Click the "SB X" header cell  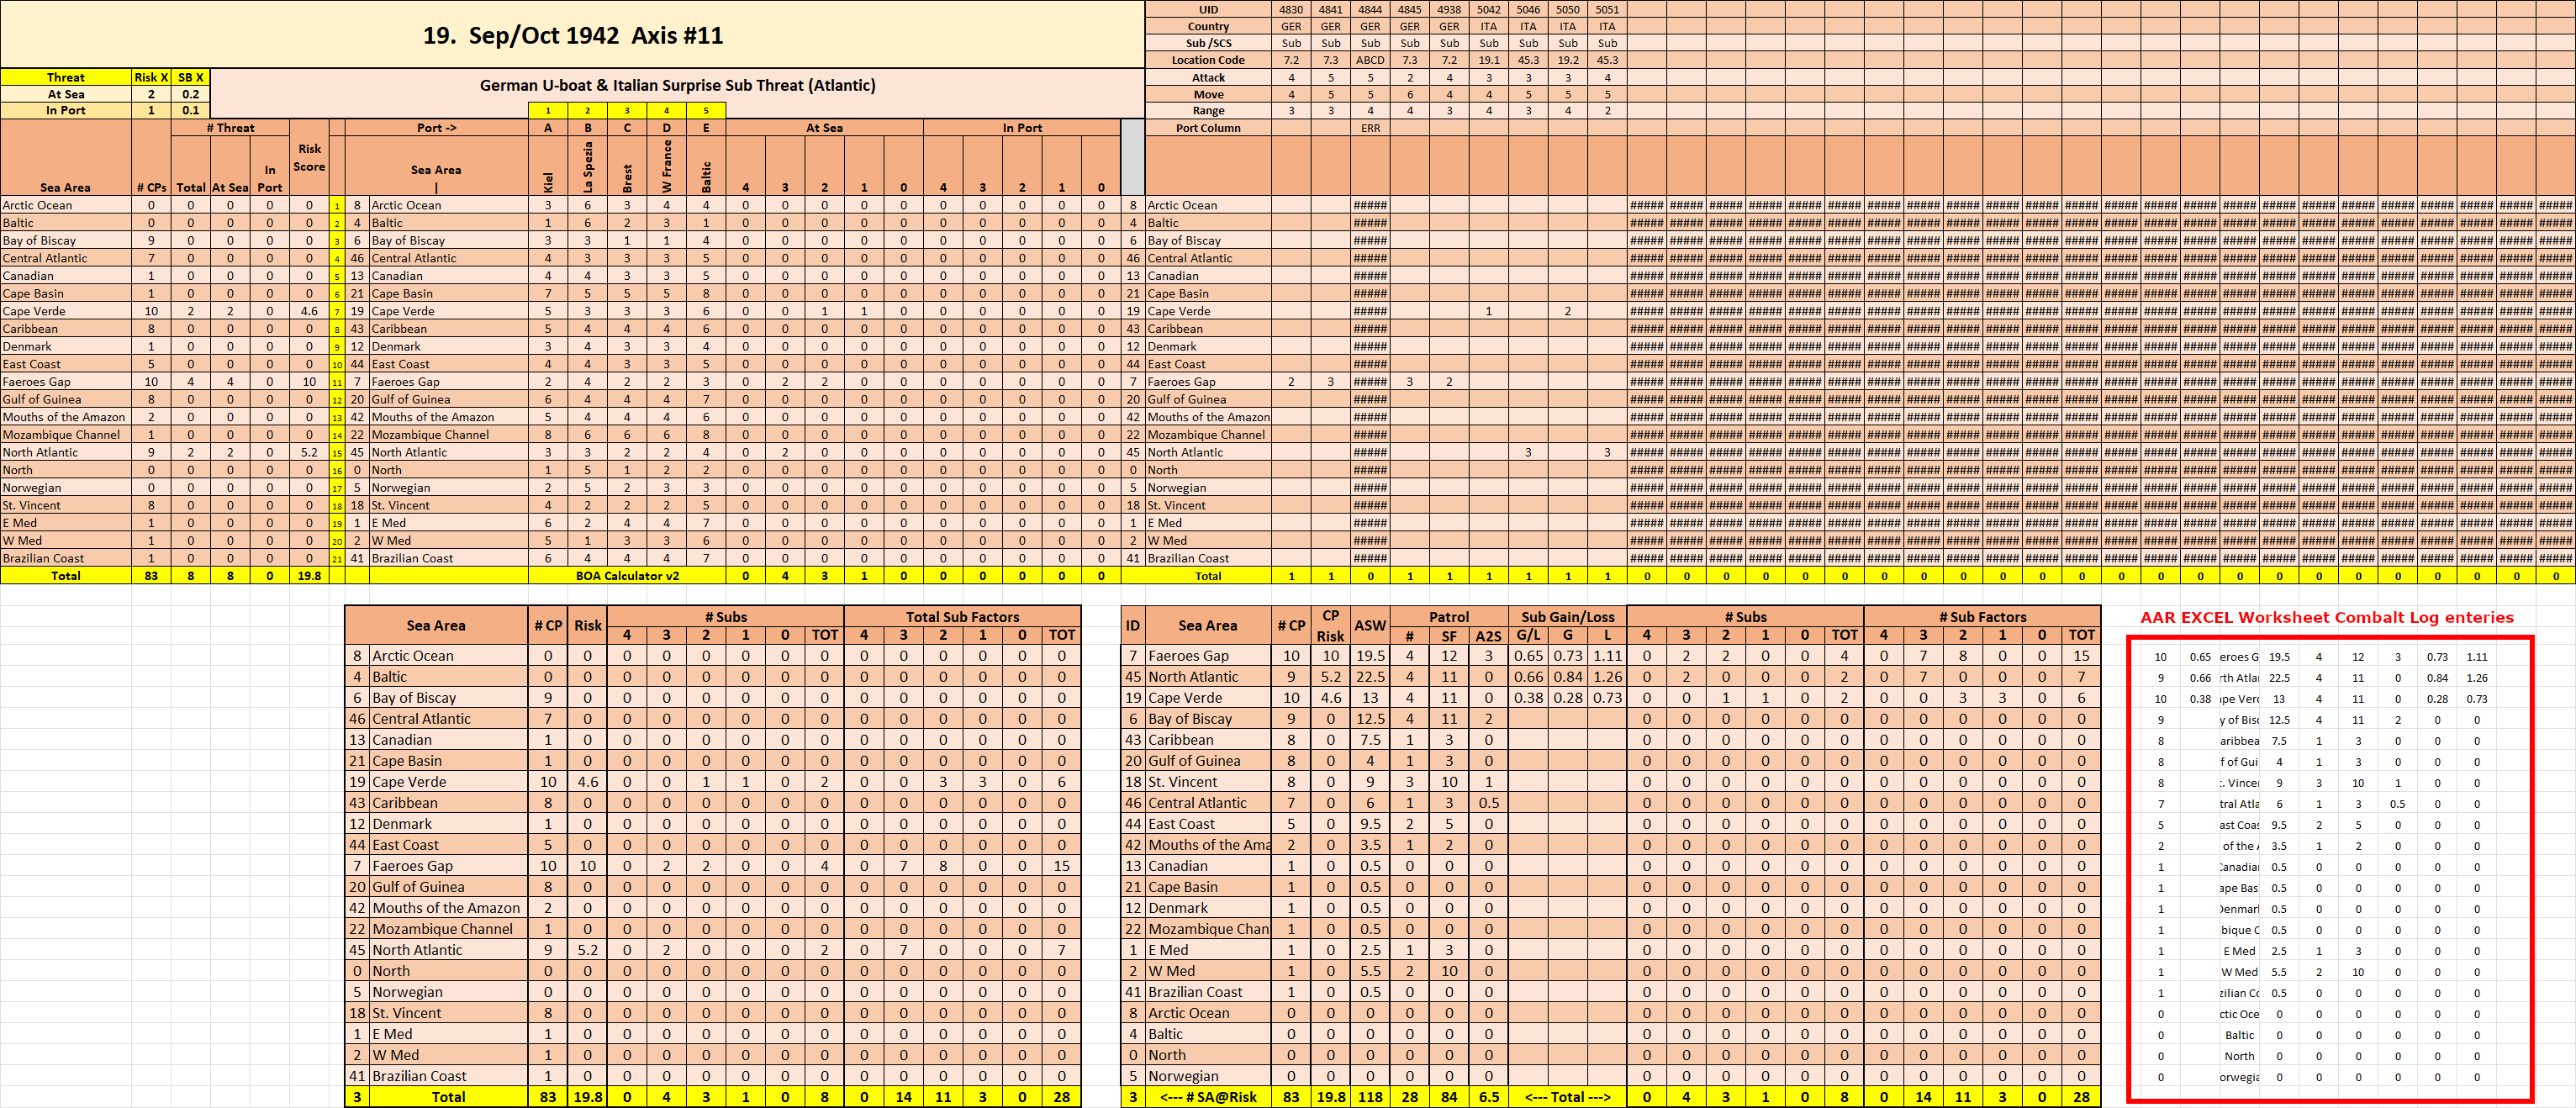click(190, 77)
